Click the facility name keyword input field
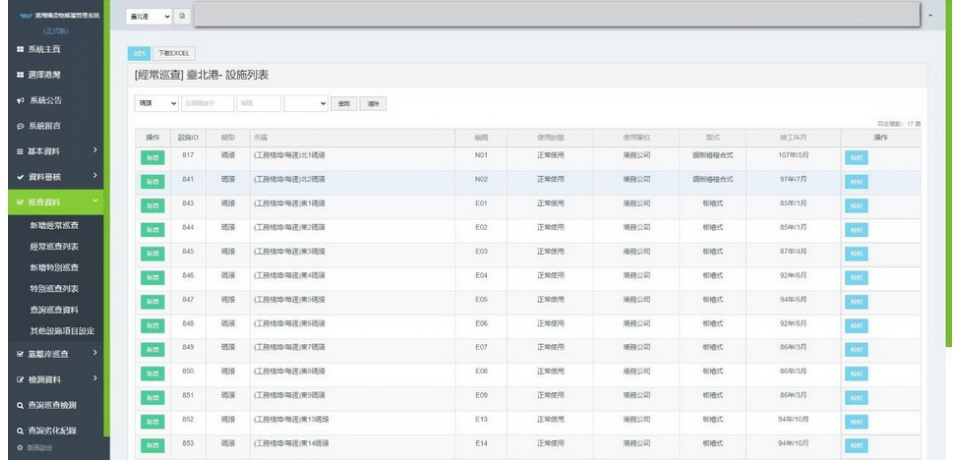Screen dimensions: 960x460 (x=208, y=103)
